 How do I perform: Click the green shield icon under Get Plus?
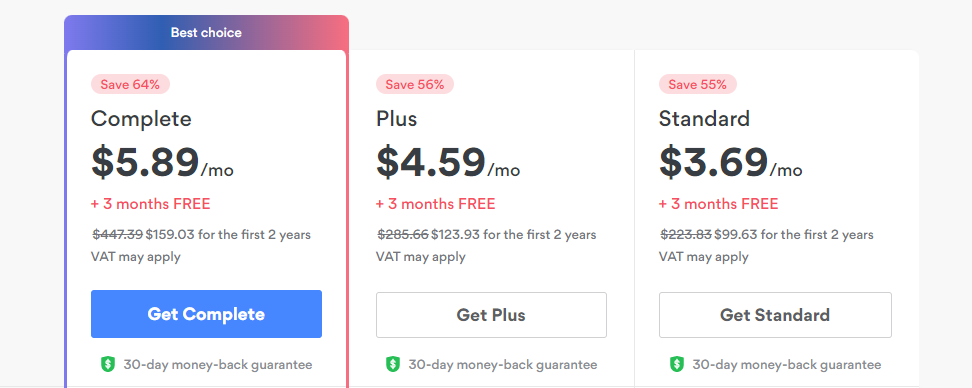pos(393,364)
